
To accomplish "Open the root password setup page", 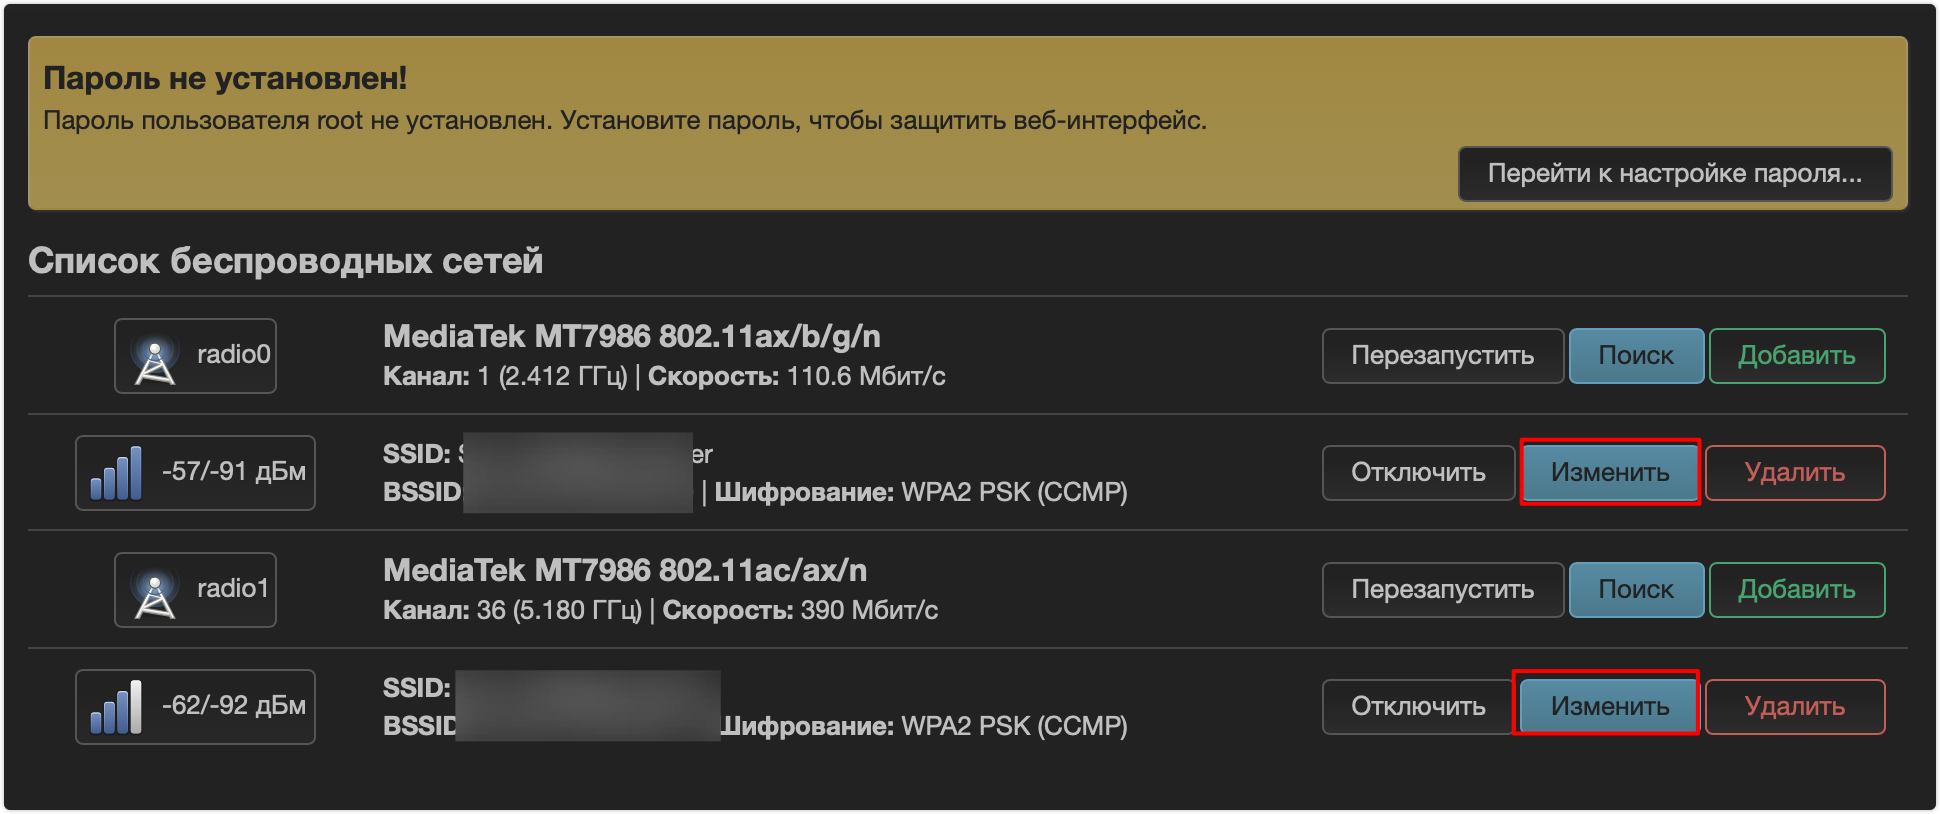I will pos(1674,174).
